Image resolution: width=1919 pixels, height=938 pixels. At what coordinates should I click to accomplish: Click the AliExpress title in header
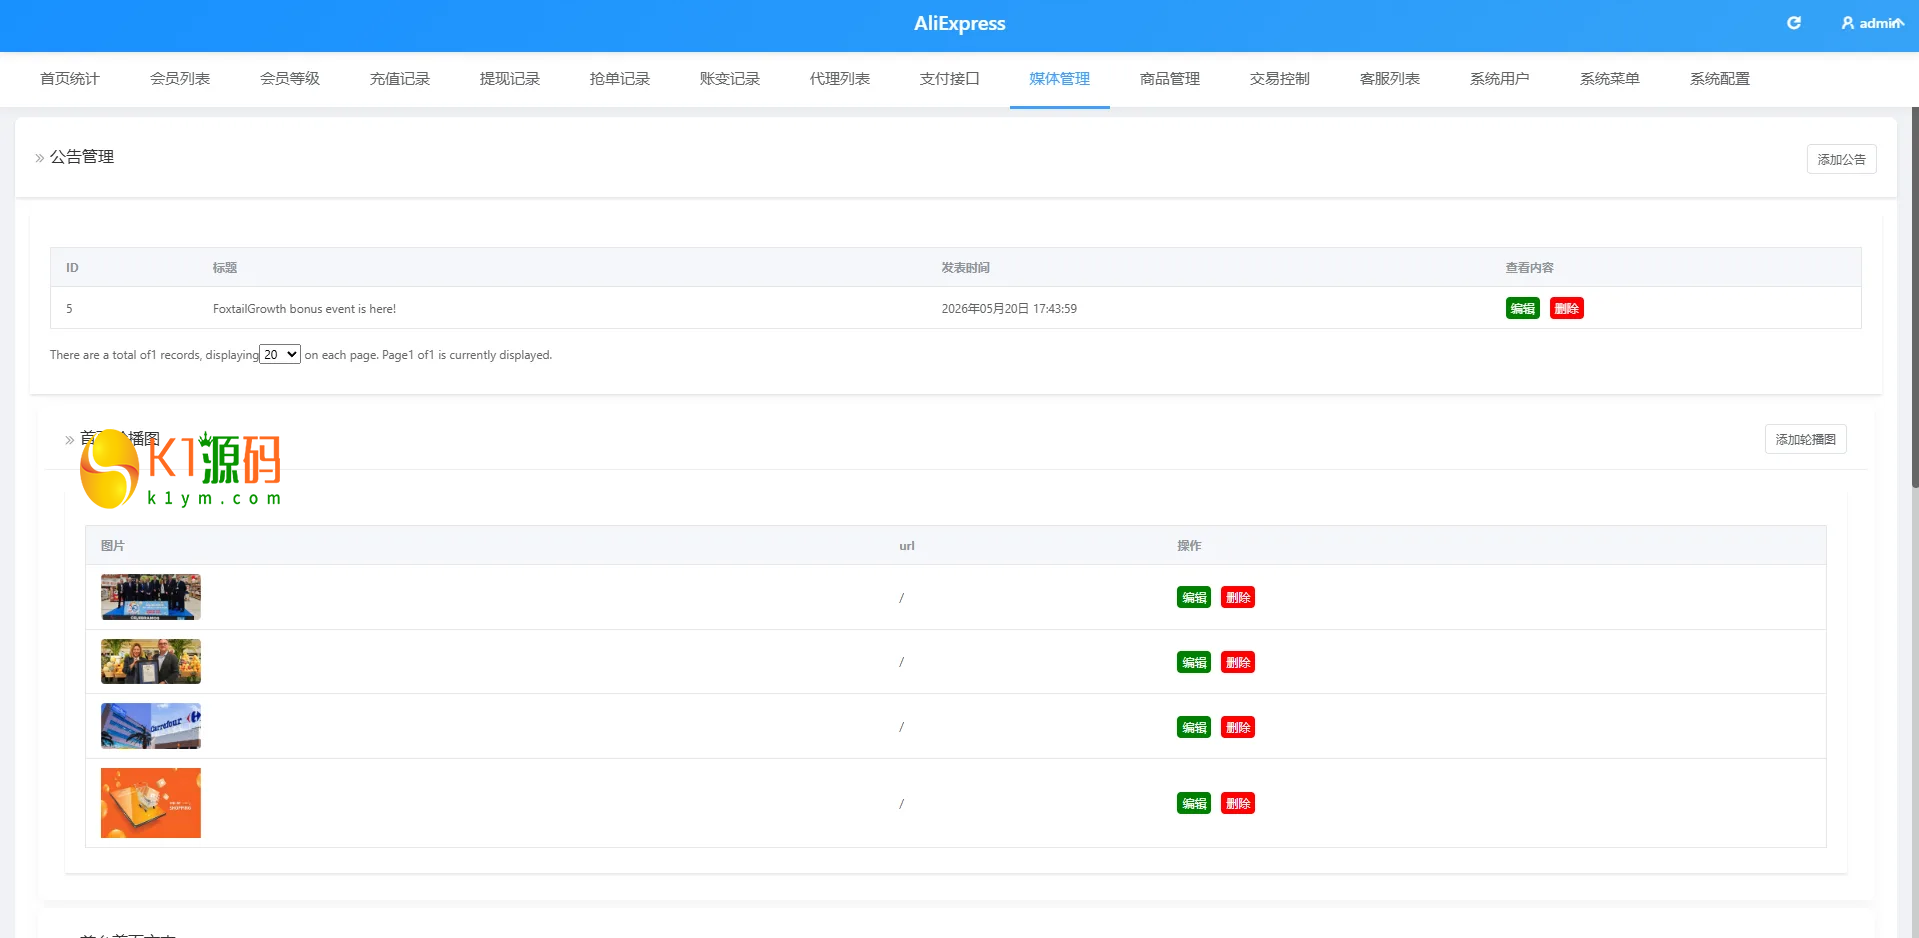pos(960,23)
